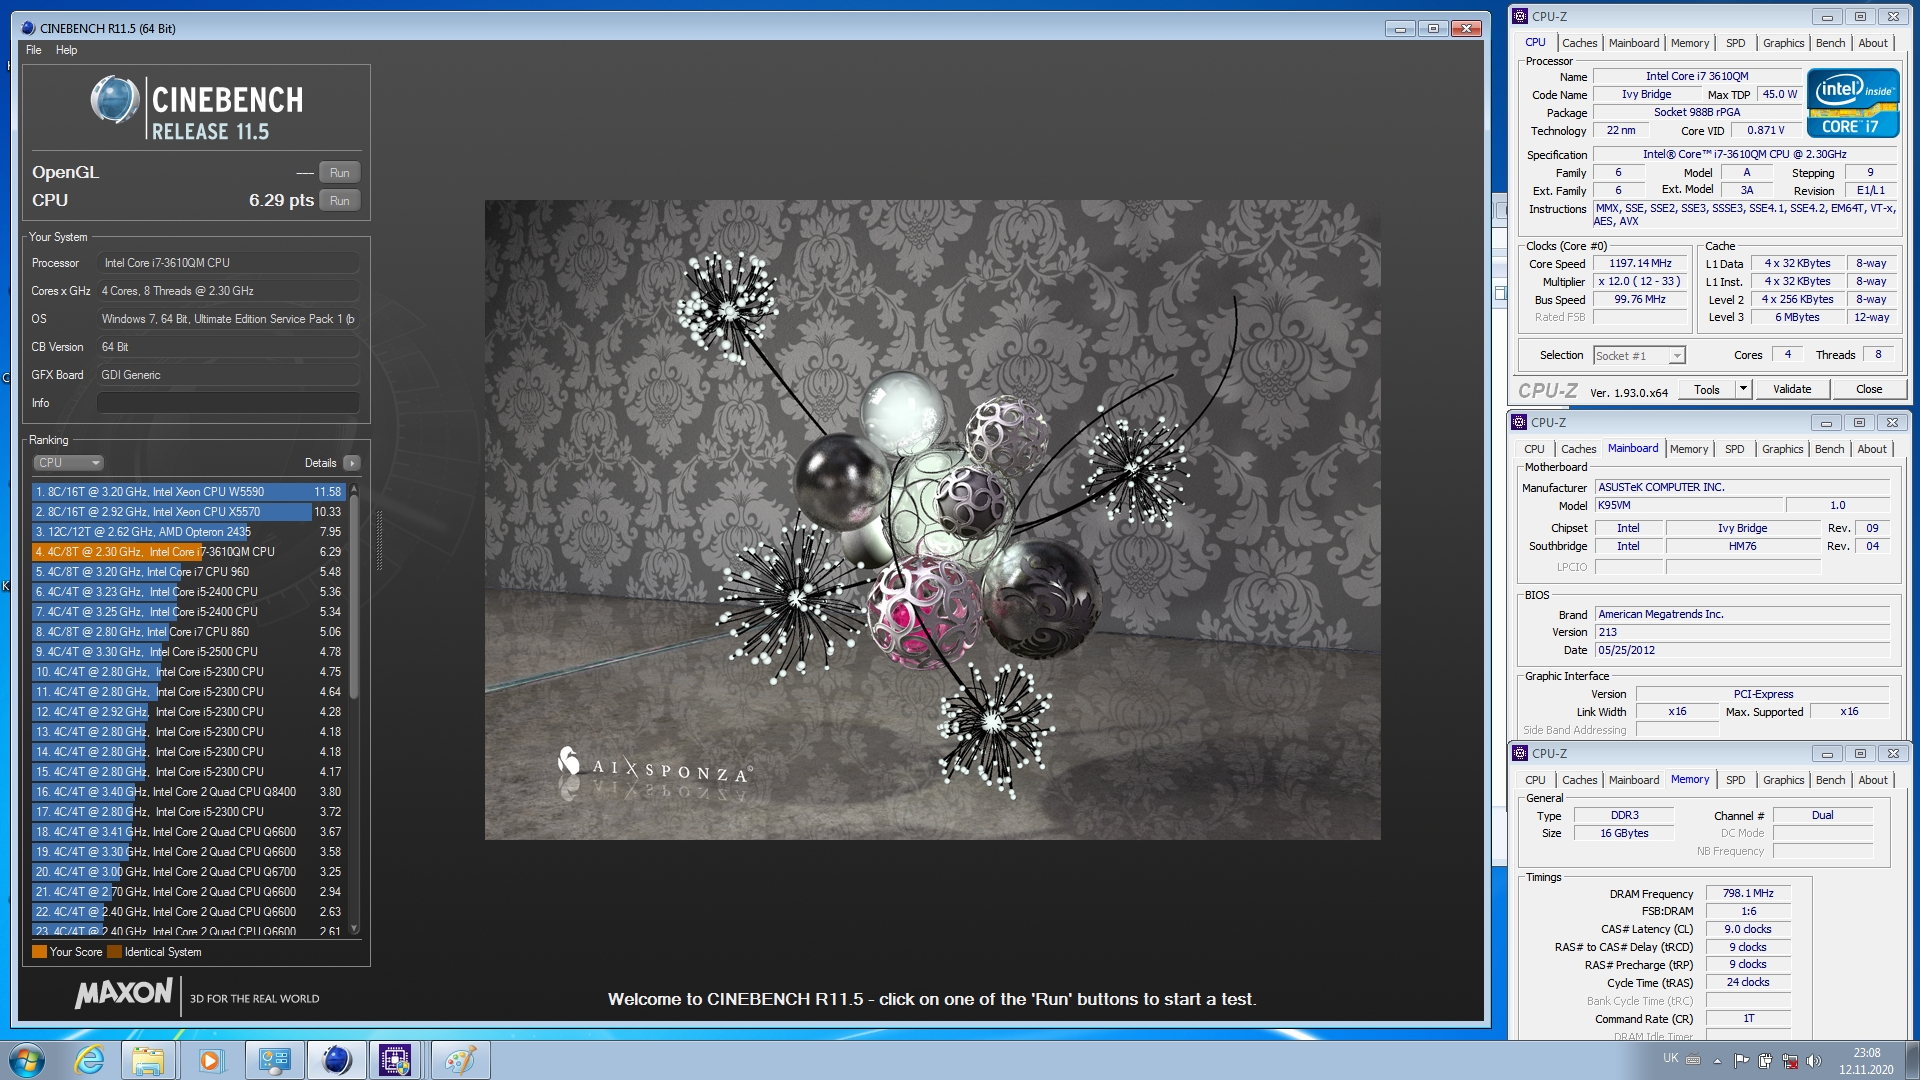Open Caches tab in the processor CPU-Z window
Image resolution: width=1920 pixels, height=1080 pixels.
(x=1579, y=43)
